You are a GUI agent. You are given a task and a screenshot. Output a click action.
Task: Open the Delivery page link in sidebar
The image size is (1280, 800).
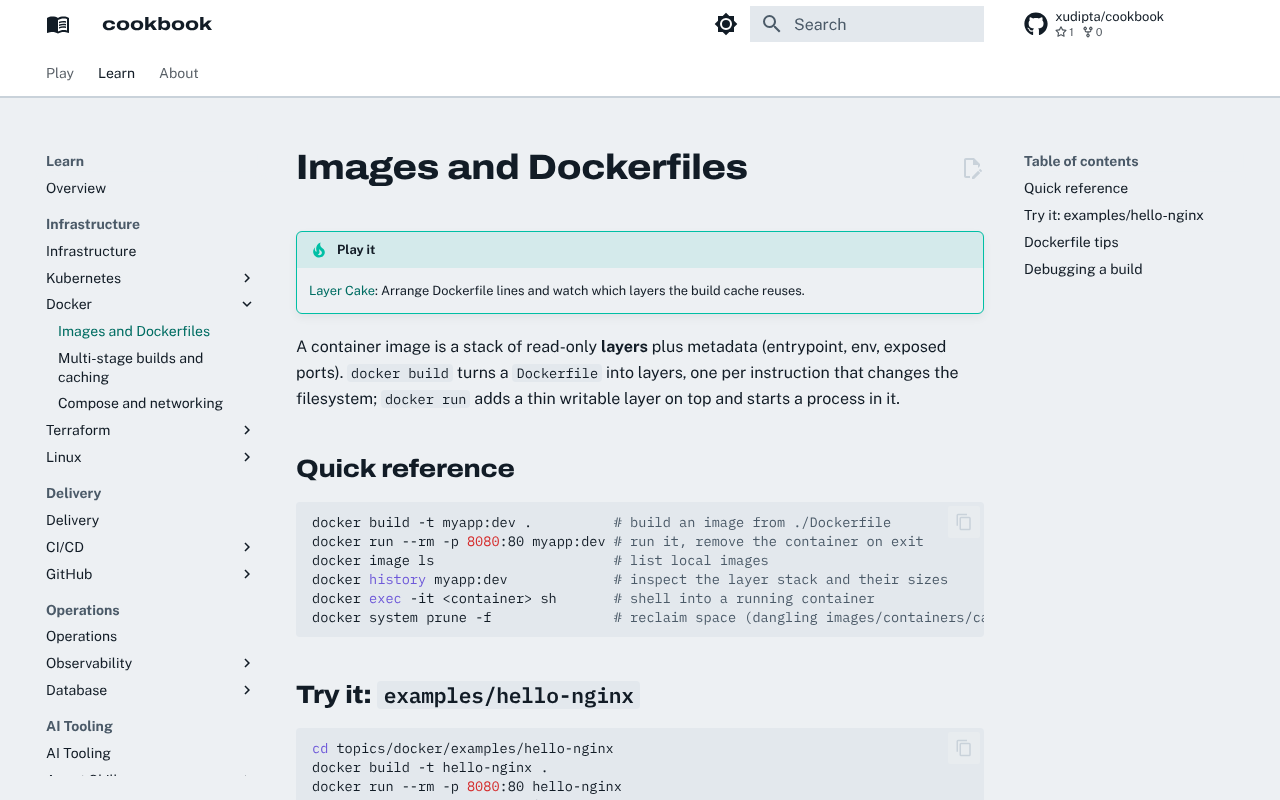(x=72, y=520)
